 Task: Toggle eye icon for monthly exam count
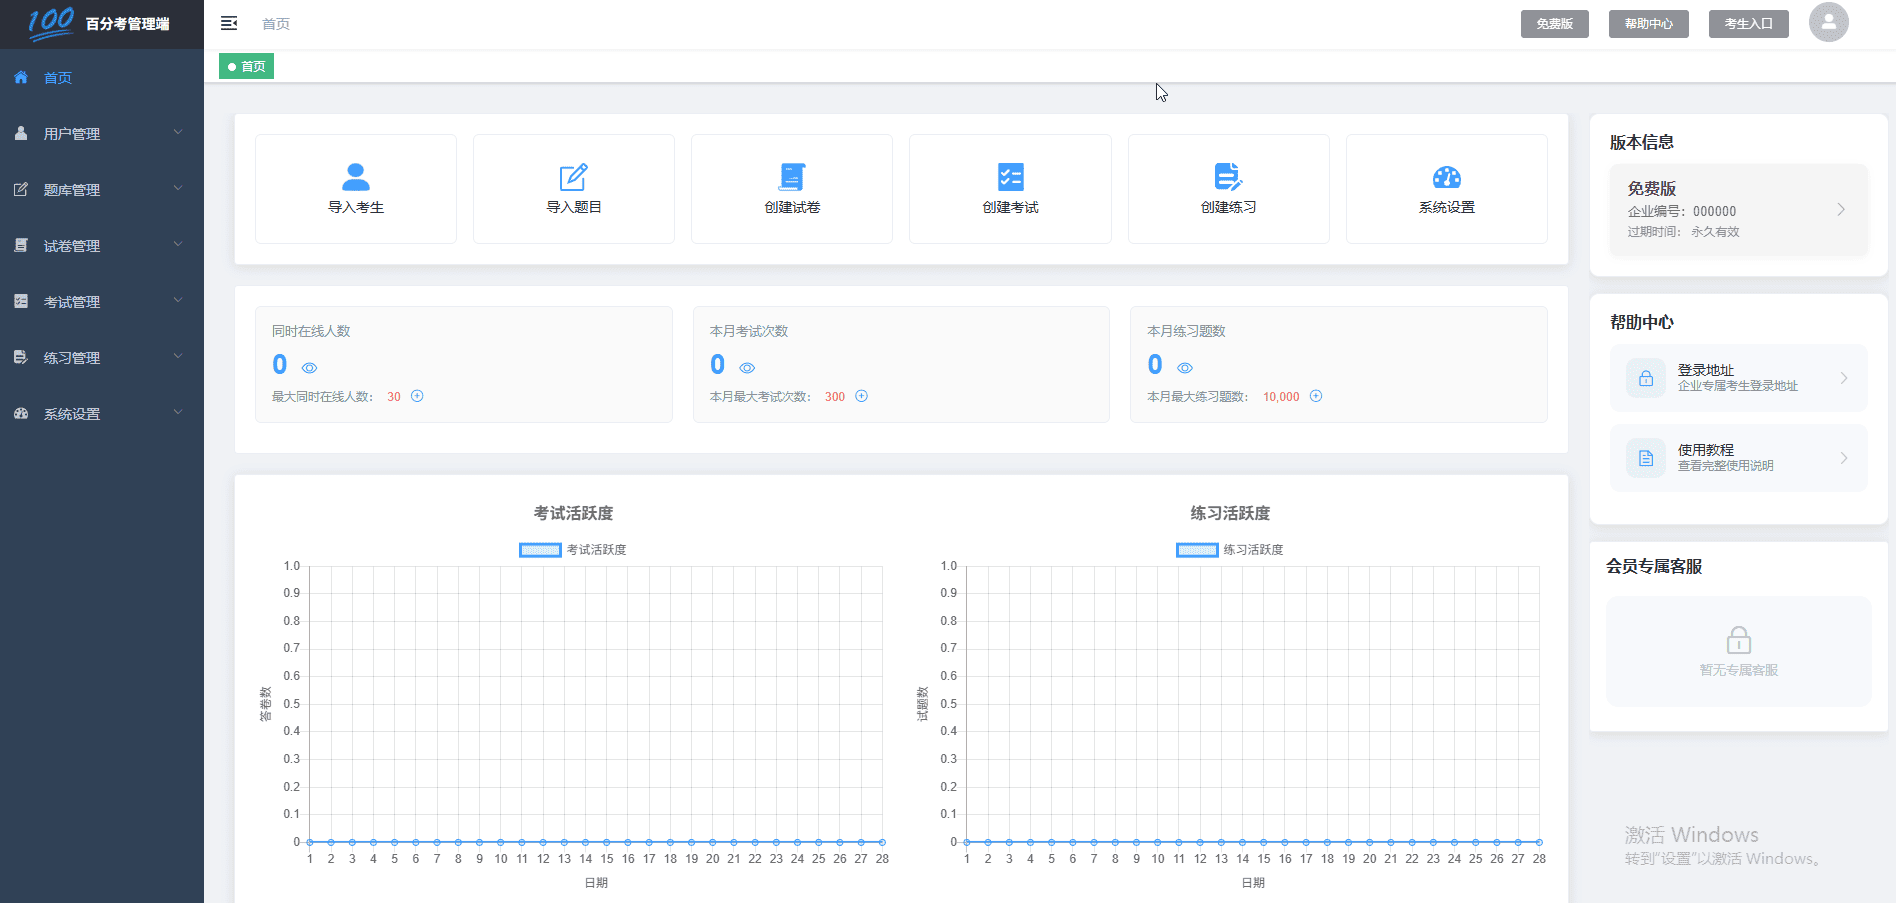coord(747,368)
